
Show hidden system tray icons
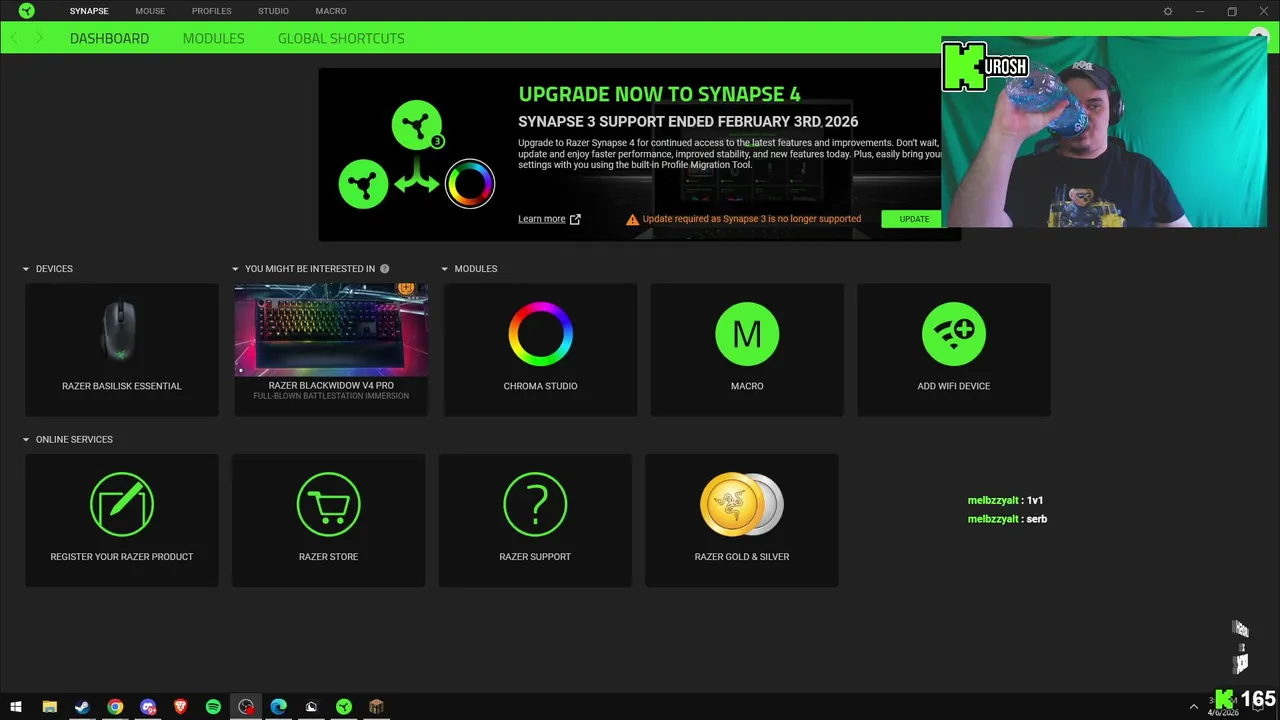point(1193,707)
